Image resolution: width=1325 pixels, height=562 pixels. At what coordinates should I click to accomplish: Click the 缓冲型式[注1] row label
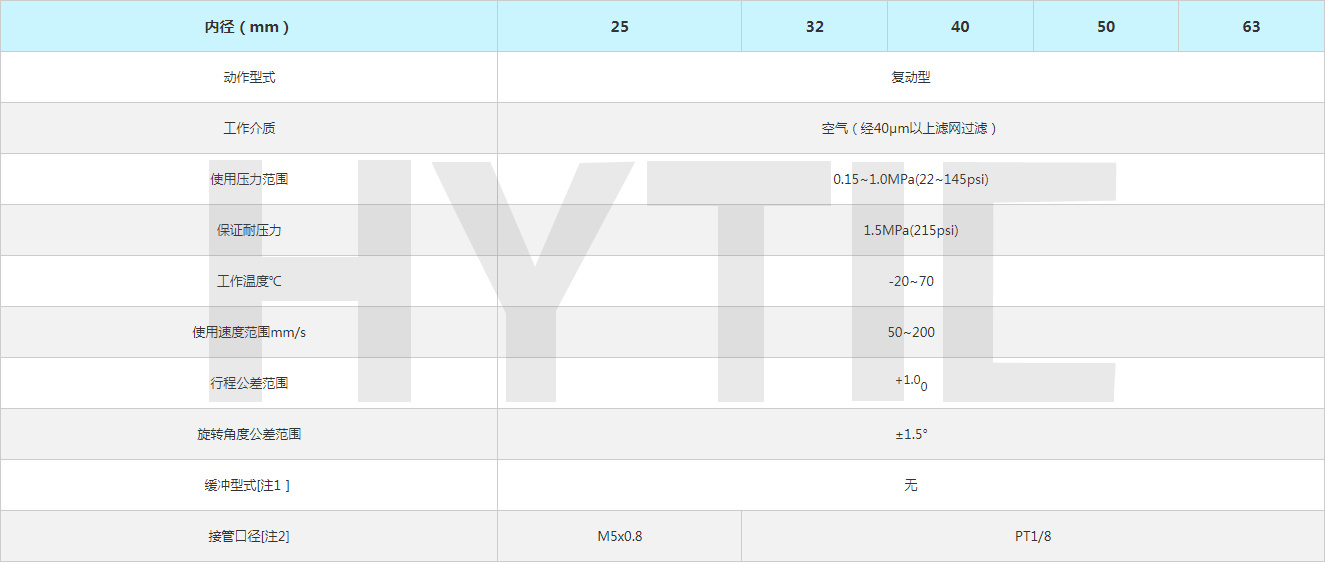pyautogui.click(x=249, y=485)
